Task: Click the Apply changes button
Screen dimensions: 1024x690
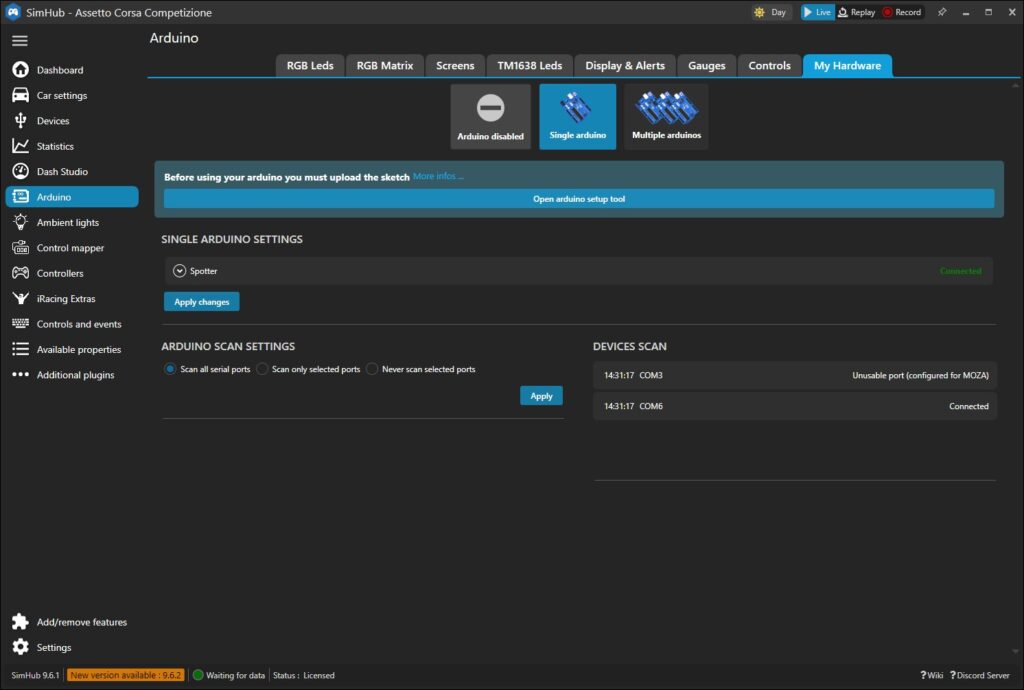Action: click(x=201, y=302)
